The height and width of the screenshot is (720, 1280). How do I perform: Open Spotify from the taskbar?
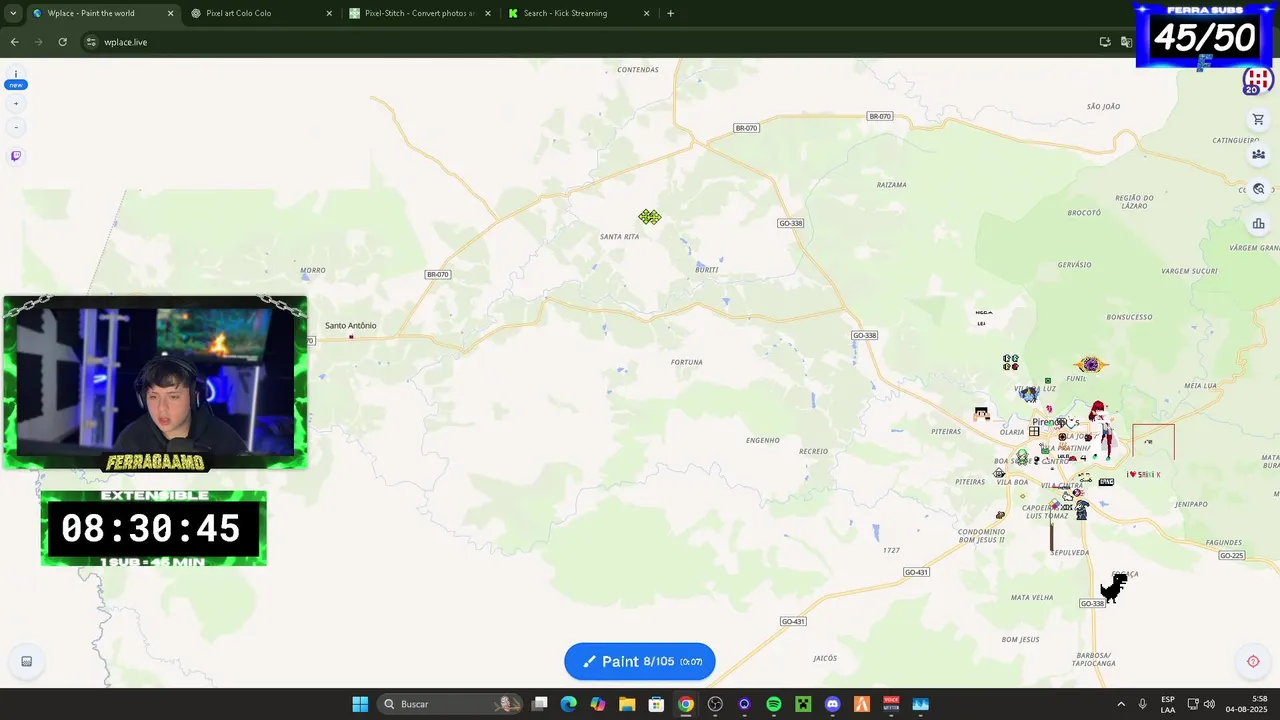(774, 704)
